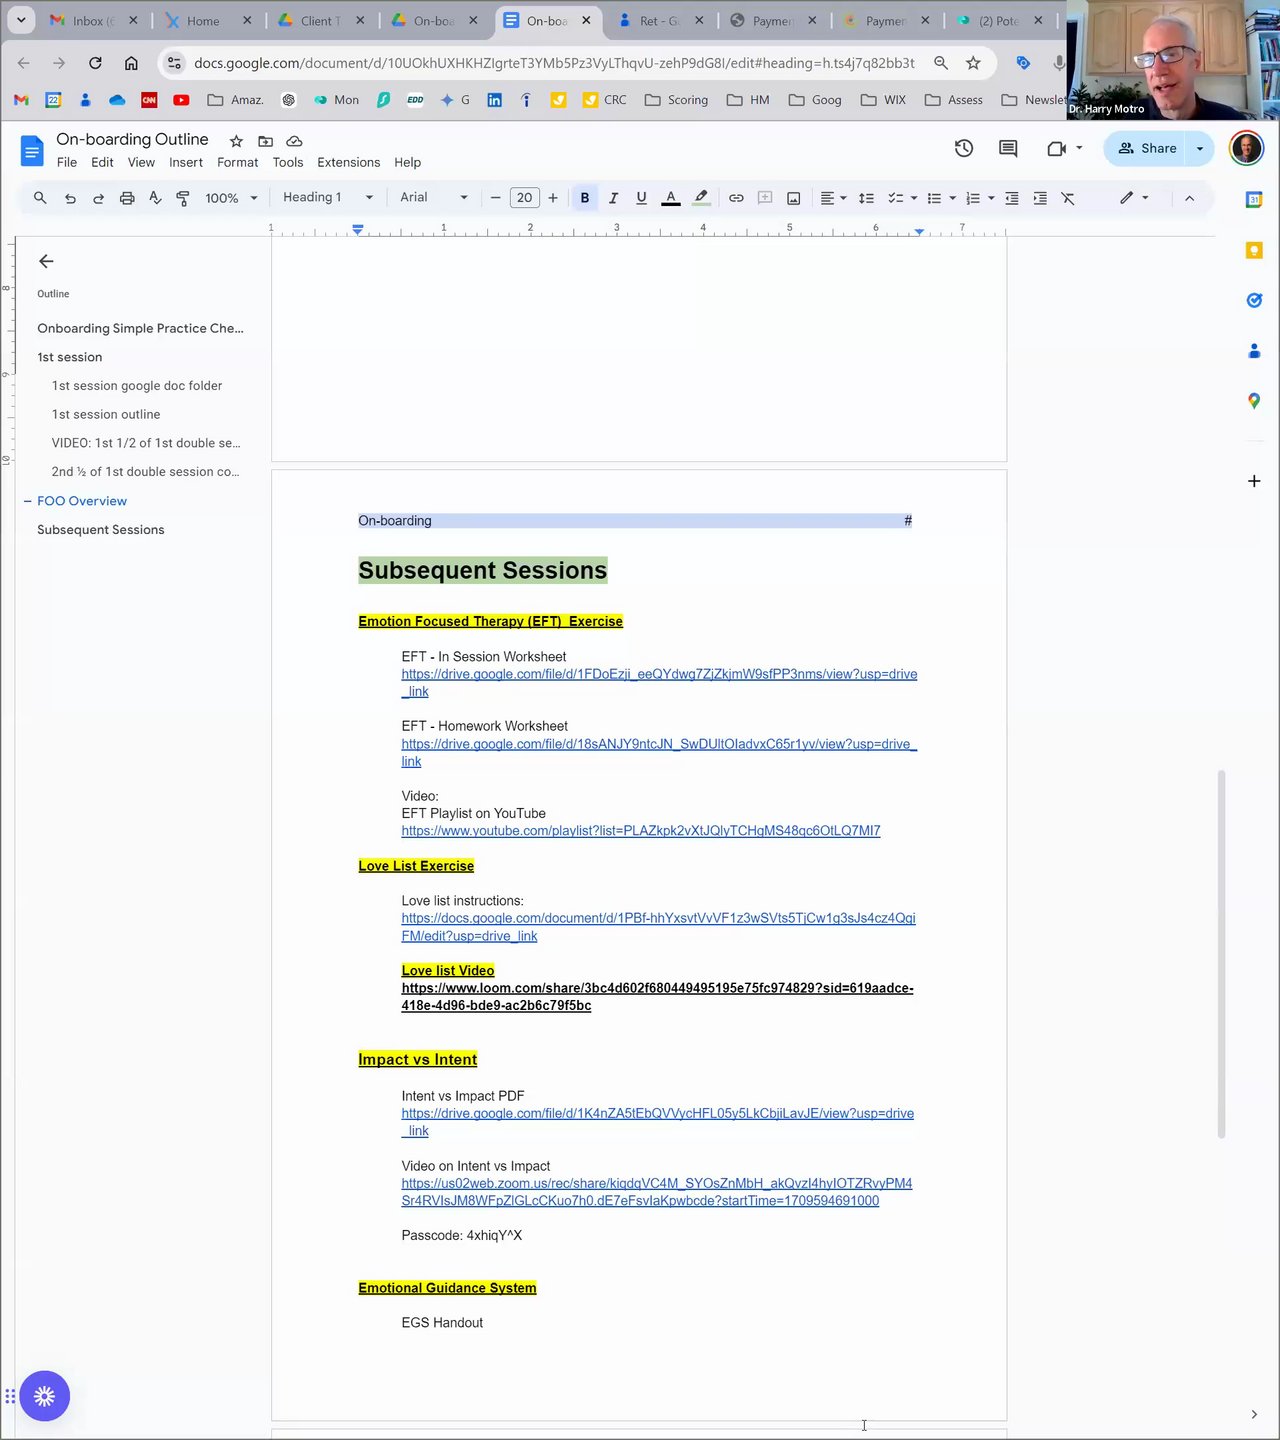Select the paint format roller icon

(x=183, y=198)
